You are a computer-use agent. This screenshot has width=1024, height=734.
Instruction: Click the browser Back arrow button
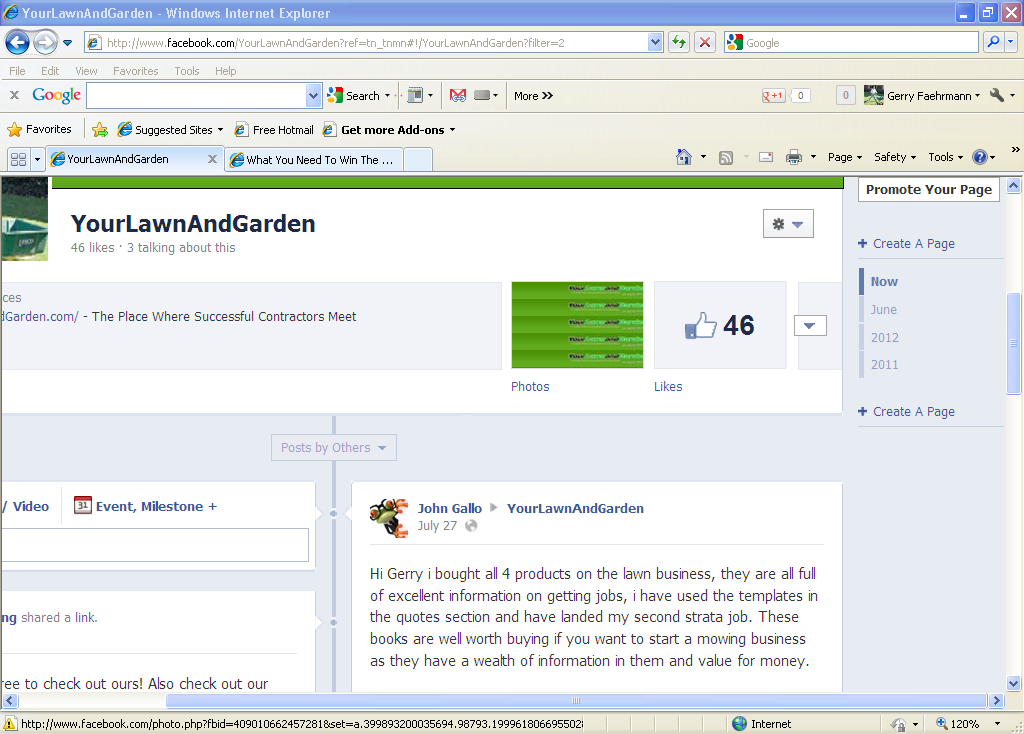click(18, 43)
